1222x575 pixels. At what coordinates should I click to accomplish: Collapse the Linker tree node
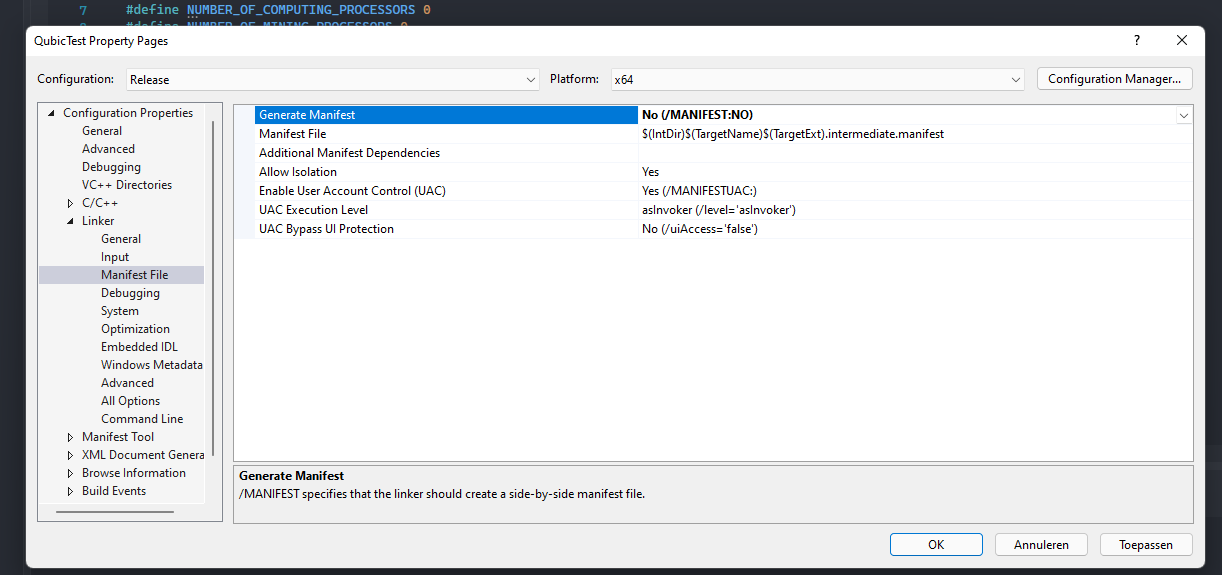70,221
